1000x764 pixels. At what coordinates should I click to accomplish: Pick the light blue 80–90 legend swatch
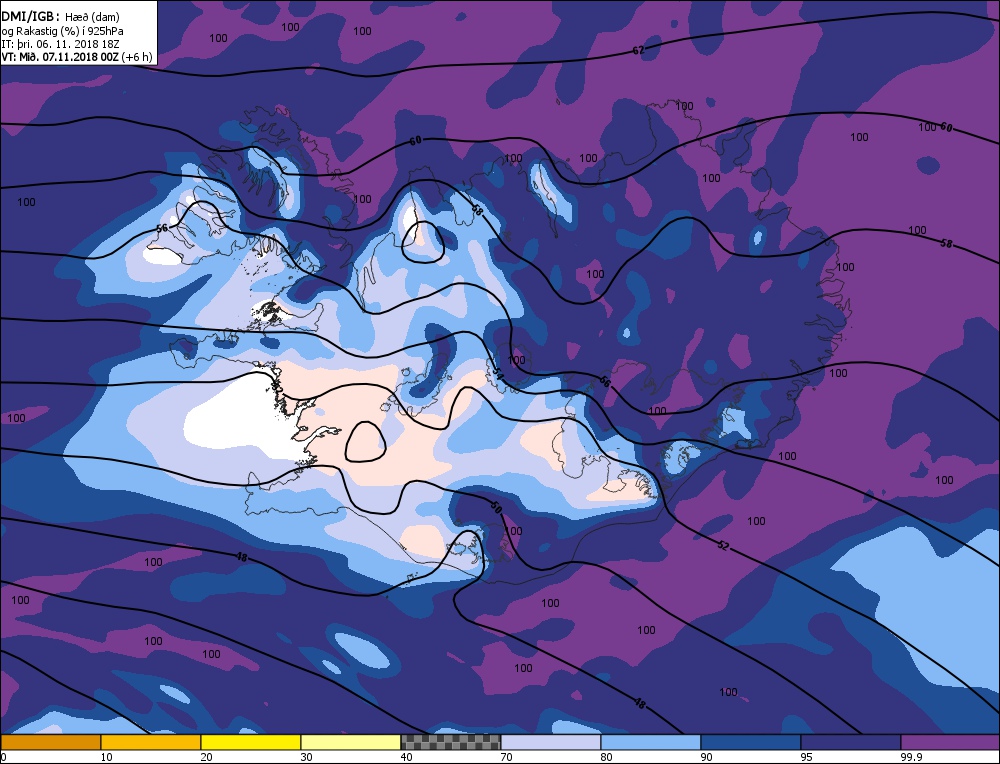pos(651,742)
